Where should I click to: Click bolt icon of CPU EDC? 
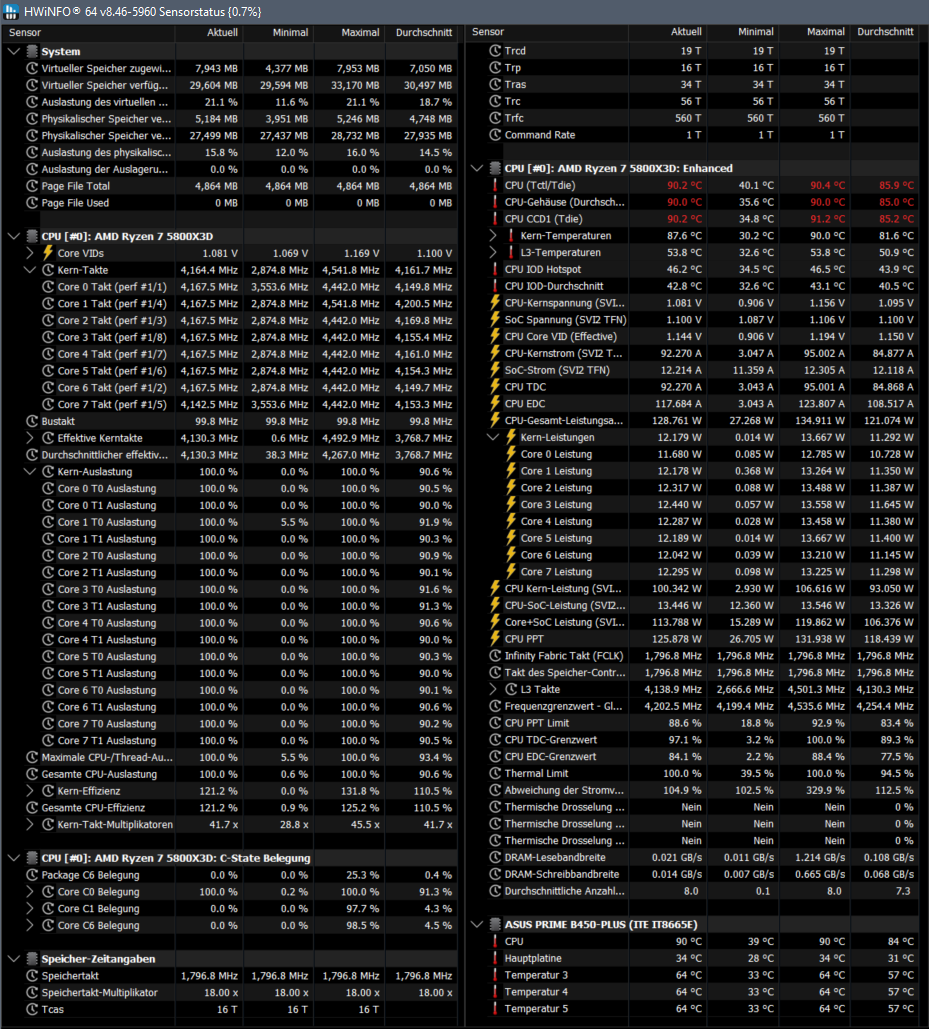pos(495,404)
